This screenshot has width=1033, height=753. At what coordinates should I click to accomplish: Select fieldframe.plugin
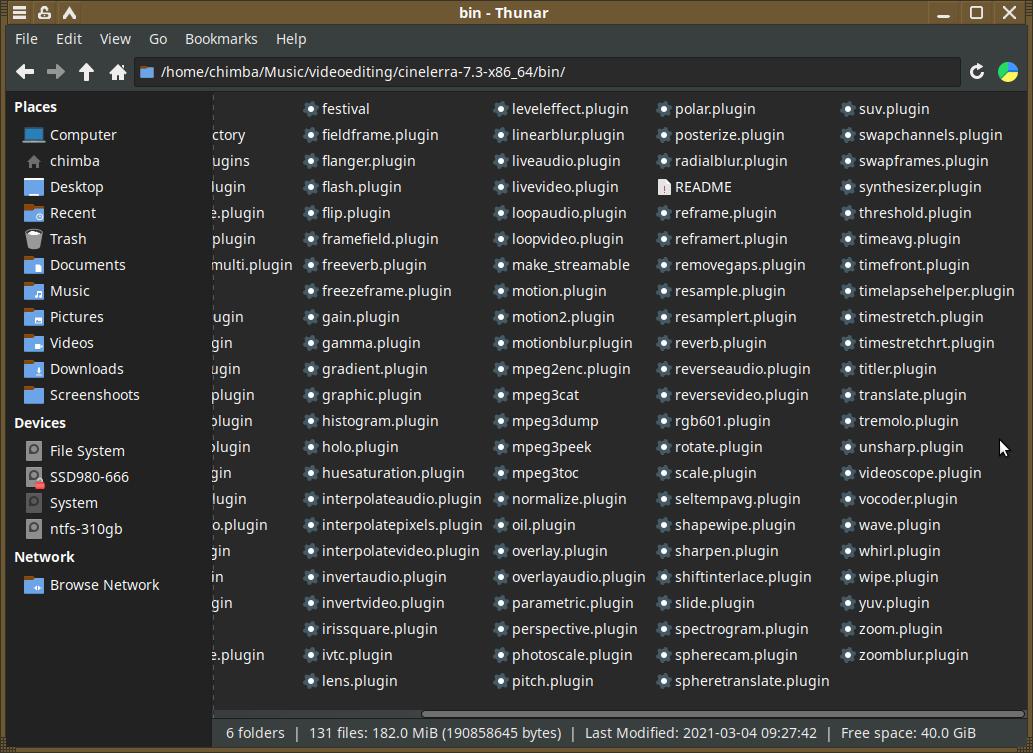pos(371,135)
